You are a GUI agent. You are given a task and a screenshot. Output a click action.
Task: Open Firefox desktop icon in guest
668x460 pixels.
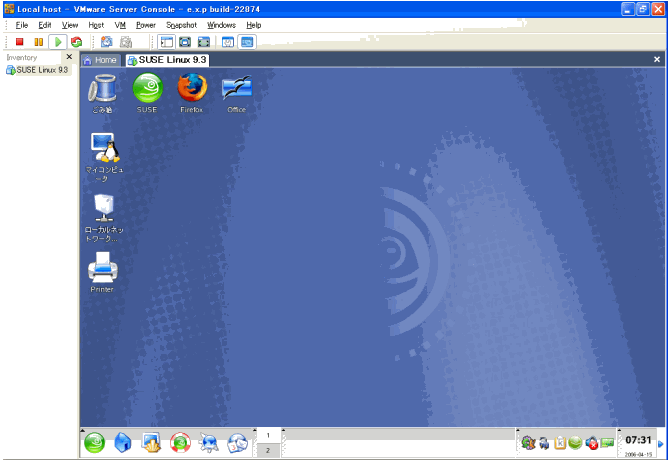coord(191,89)
